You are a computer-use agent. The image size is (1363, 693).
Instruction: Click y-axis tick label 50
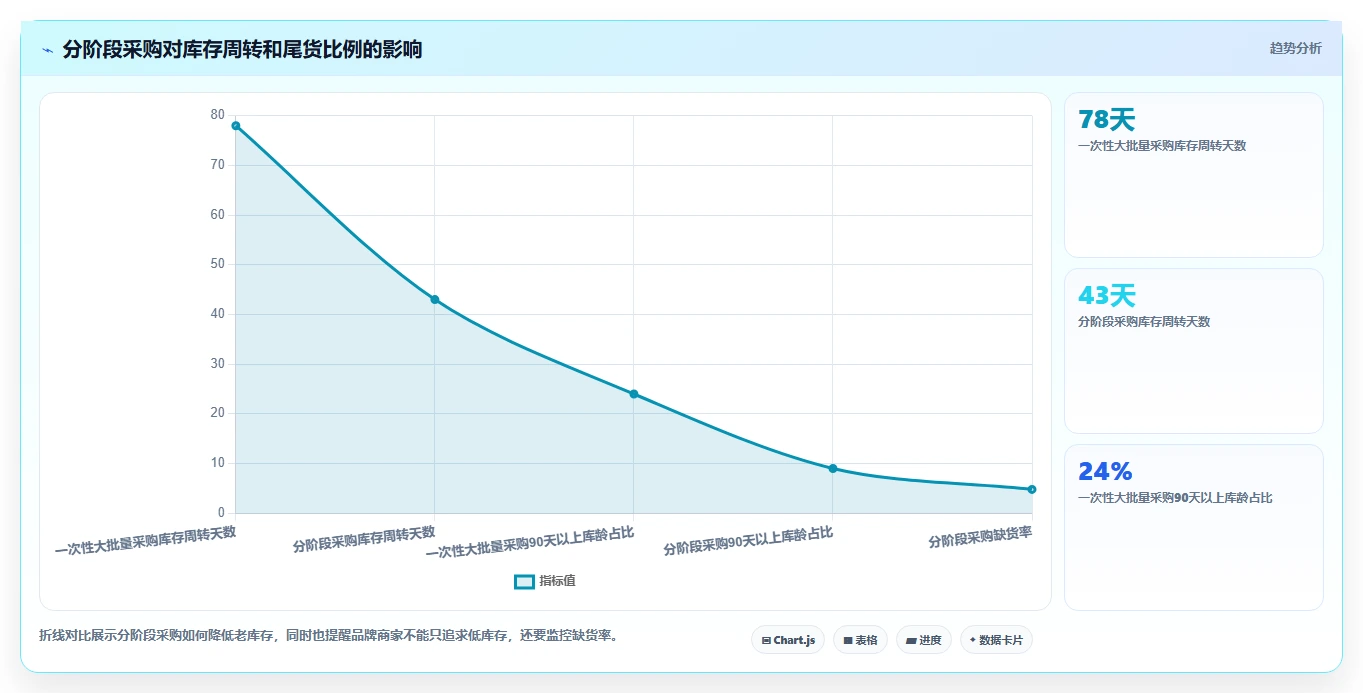click(x=218, y=264)
